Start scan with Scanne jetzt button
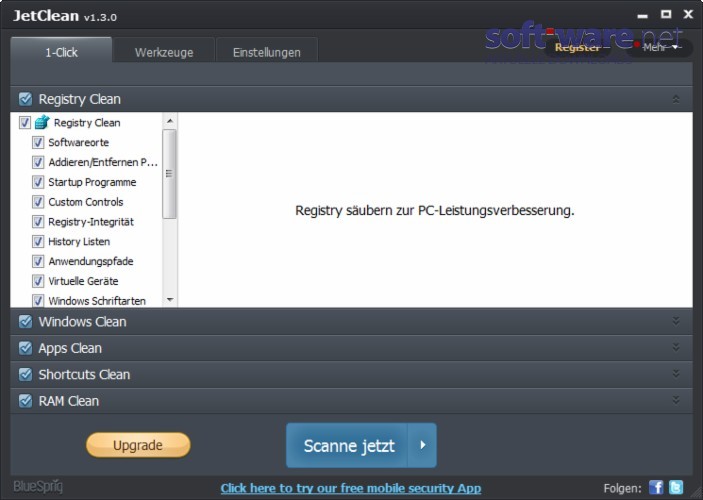This screenshot has width=703, height=500. coord(347,445)
